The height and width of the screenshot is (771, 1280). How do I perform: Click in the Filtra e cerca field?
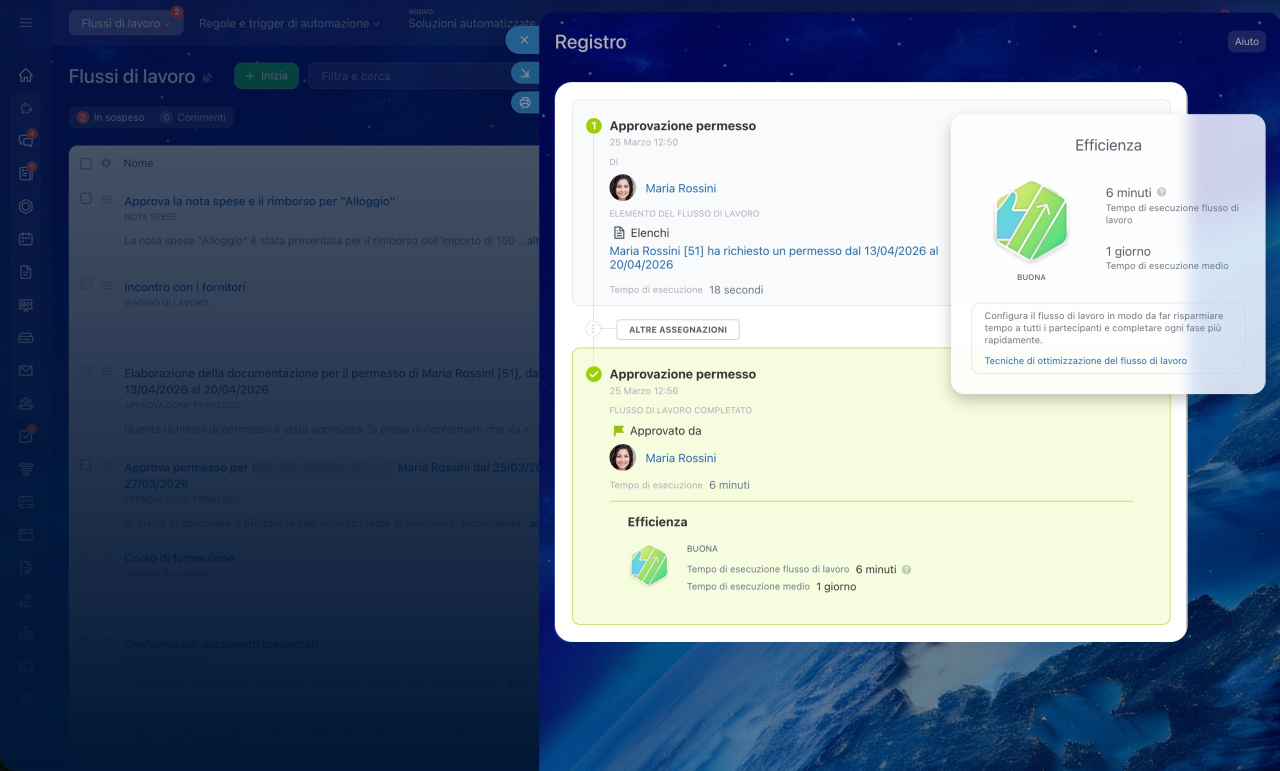(410, 76)
